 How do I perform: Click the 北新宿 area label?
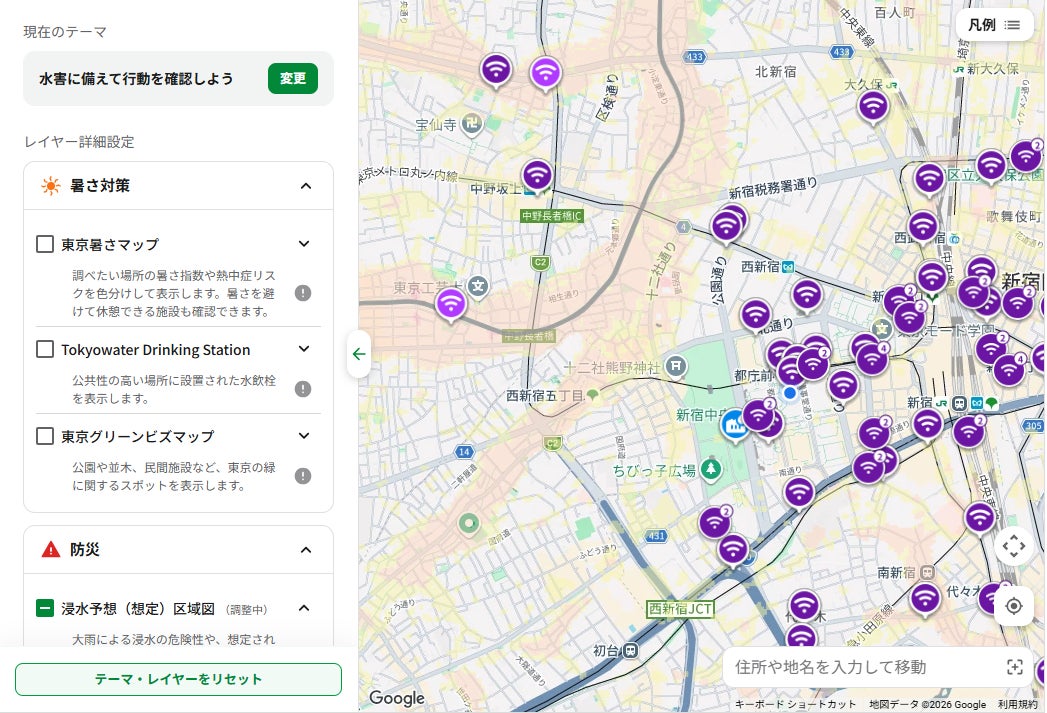(x=775, y=71)
